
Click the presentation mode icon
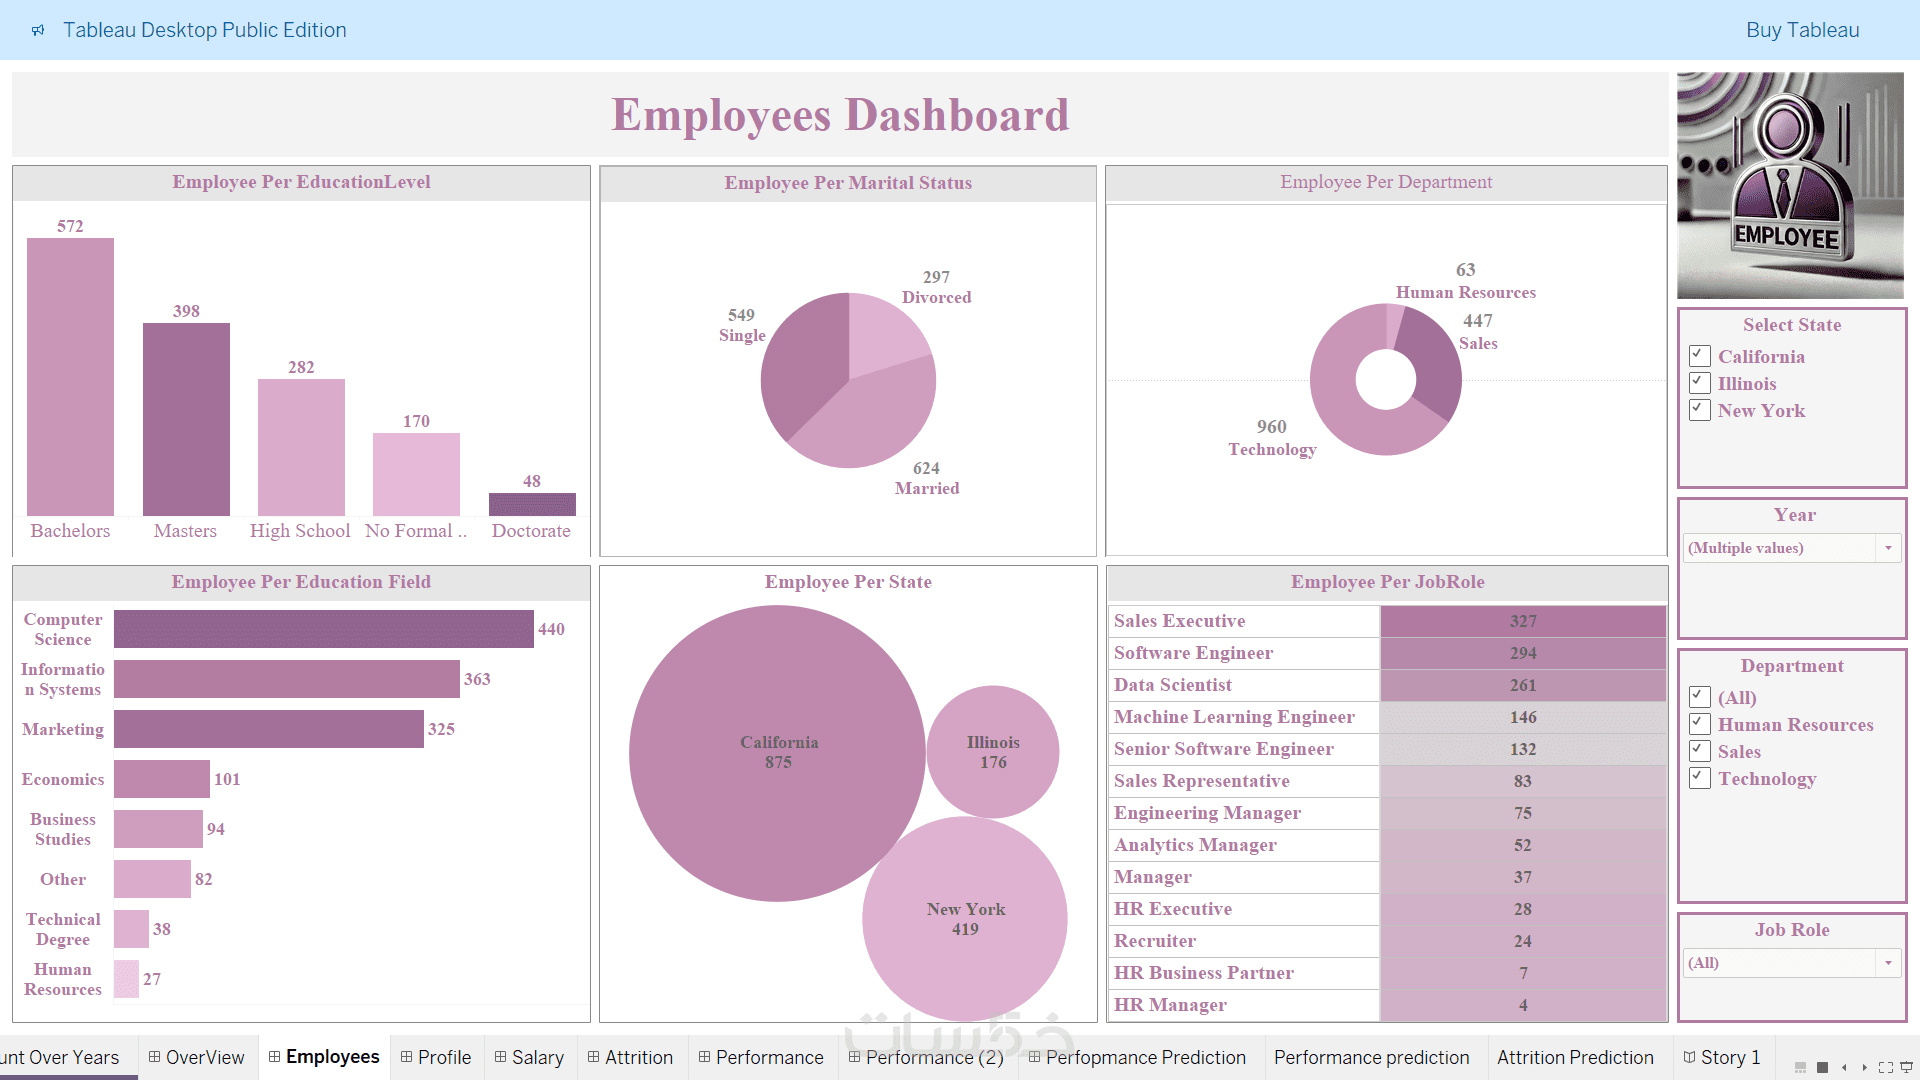coord(1907,1067)
